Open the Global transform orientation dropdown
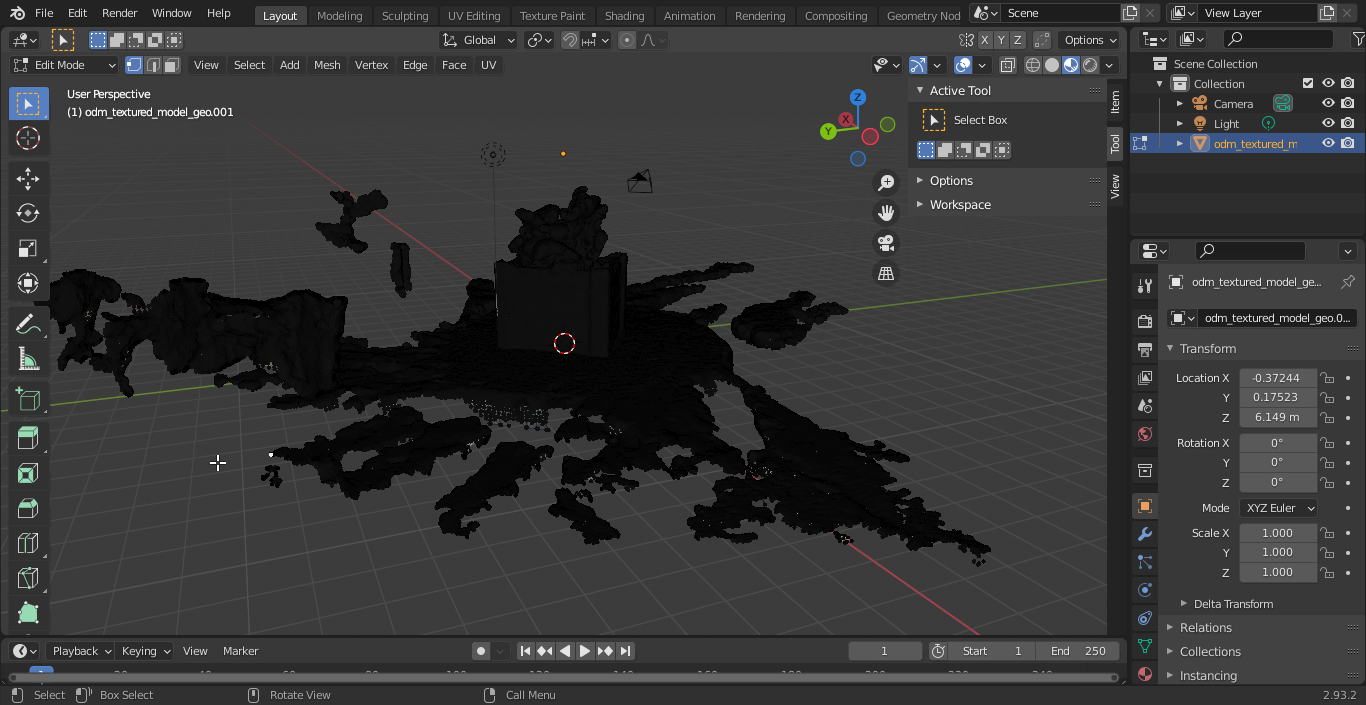This screenshot has width=1366, height=705. pos(480,40)
